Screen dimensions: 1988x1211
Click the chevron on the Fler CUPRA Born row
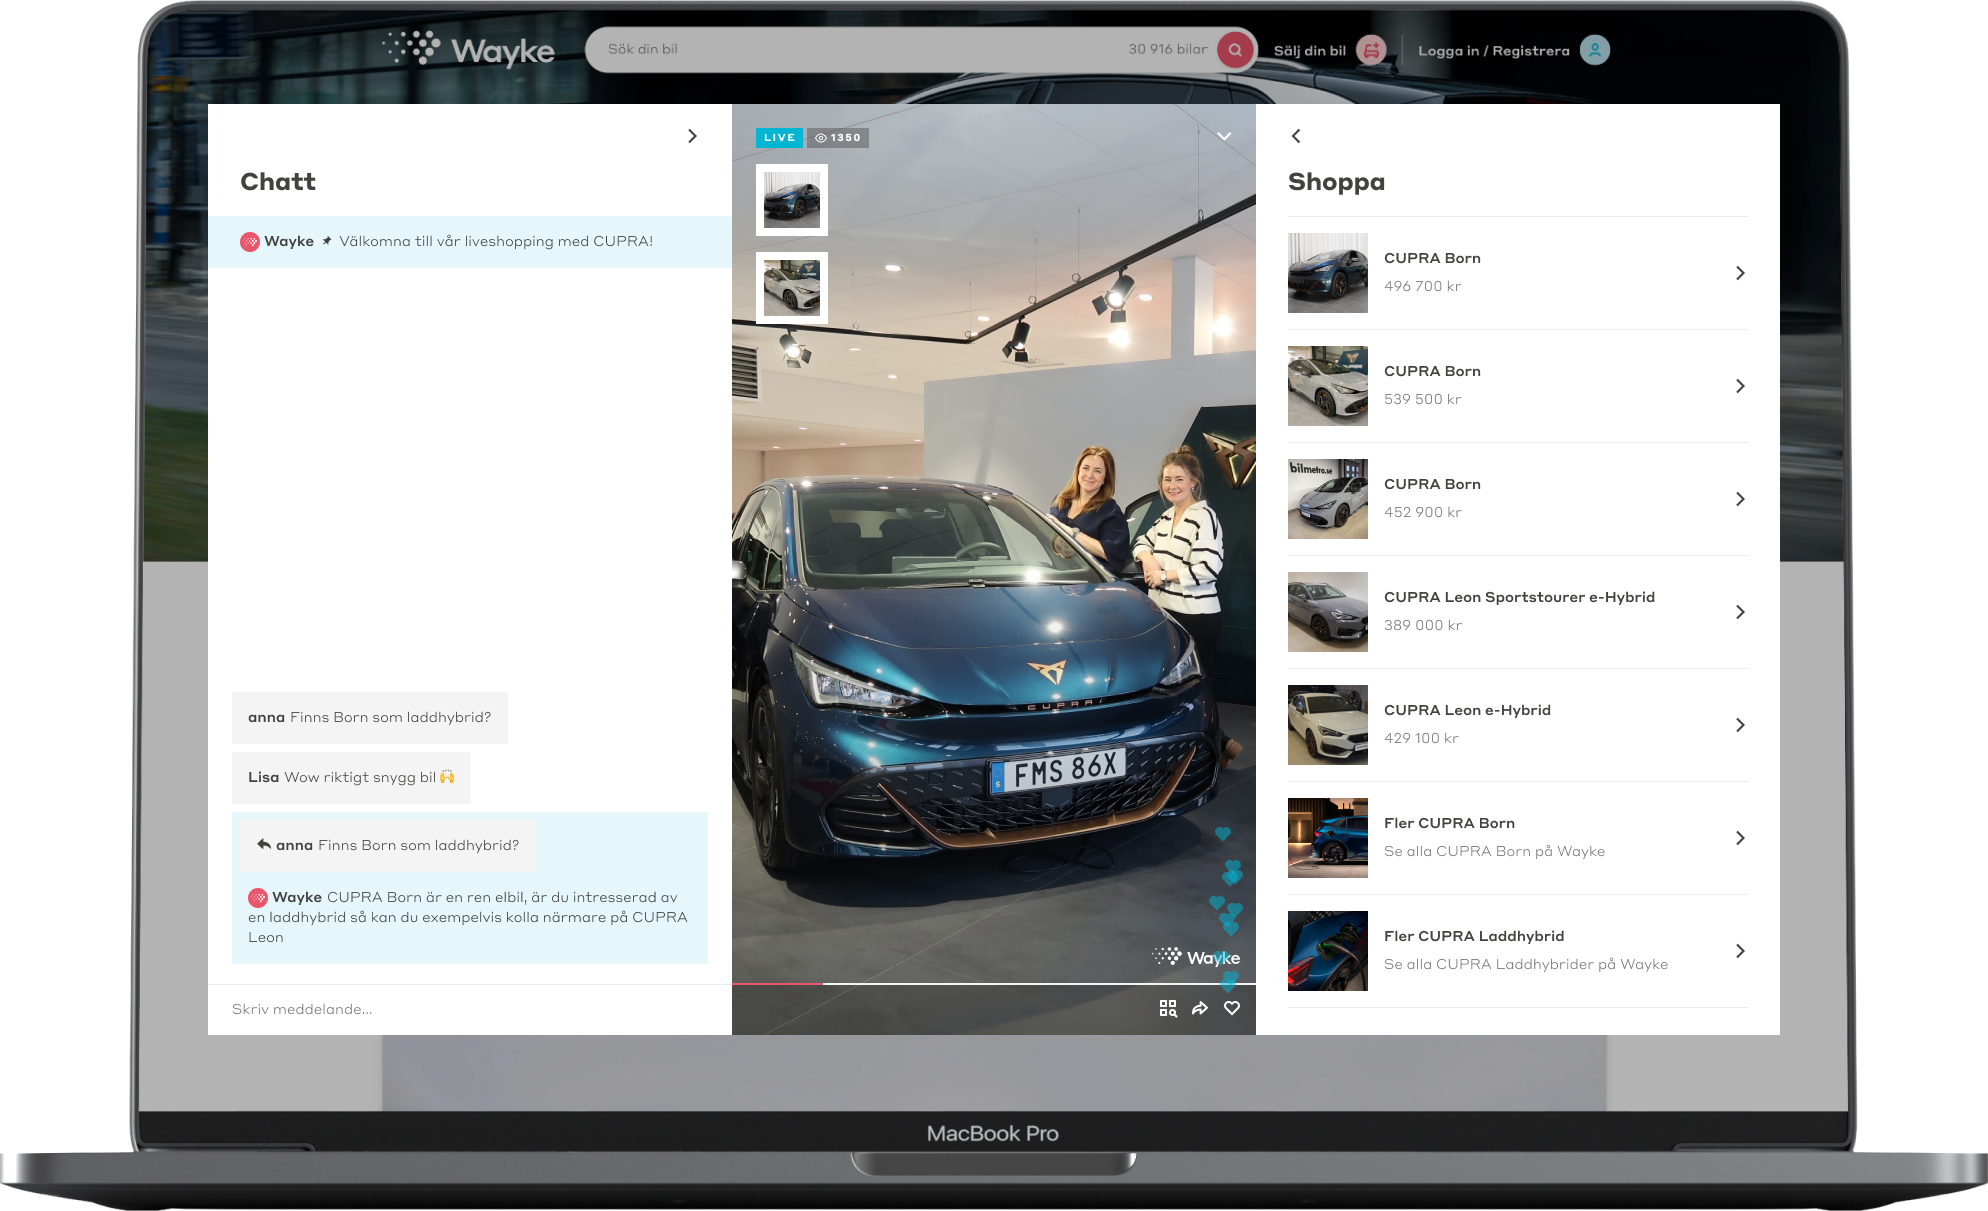click(1740, 838)
